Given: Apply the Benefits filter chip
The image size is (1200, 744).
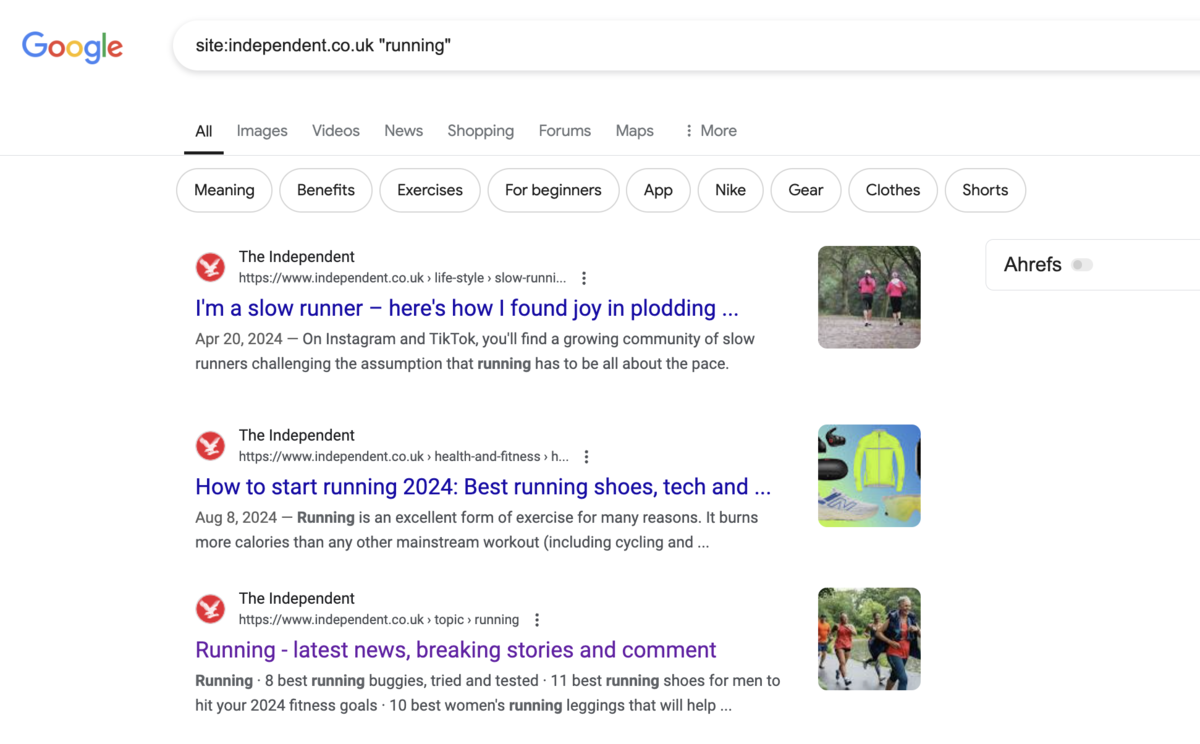Looking at the screenshot, I should pos(326,190).
